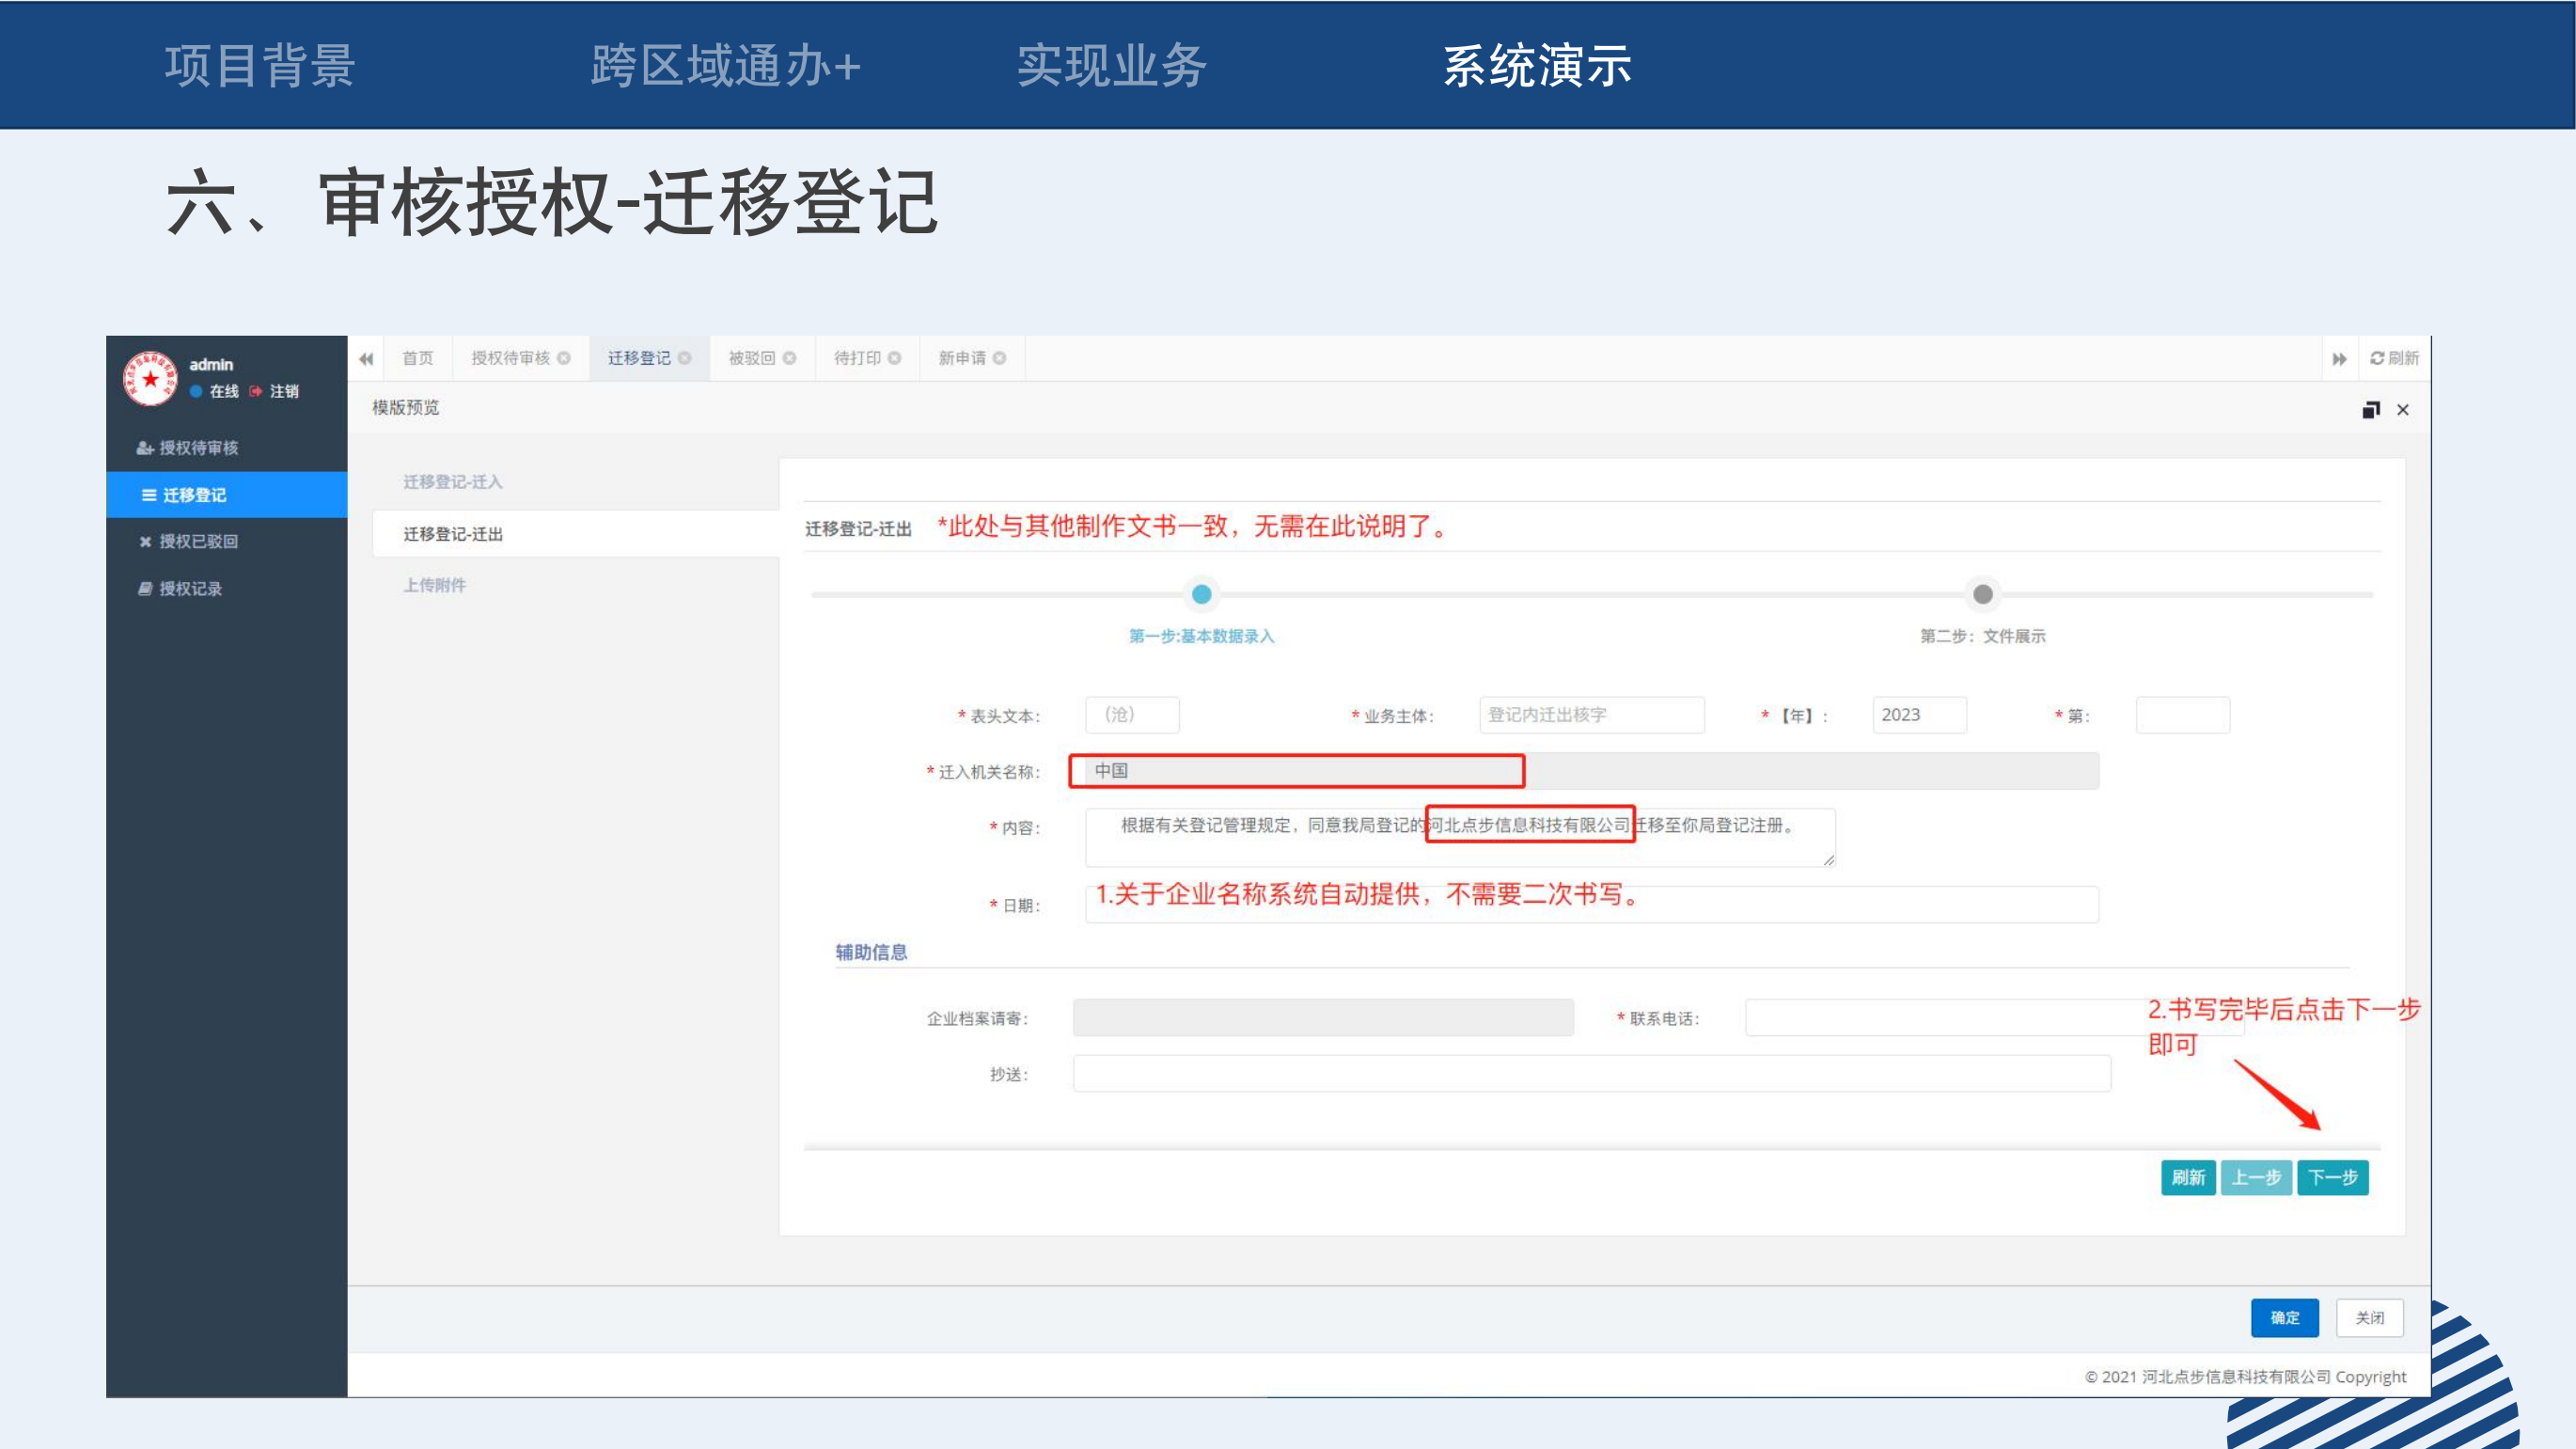The width and height of the screenshot is (2576, 1449).
Task: Switch to the 待打印 tab
Action: pos(857,358)
